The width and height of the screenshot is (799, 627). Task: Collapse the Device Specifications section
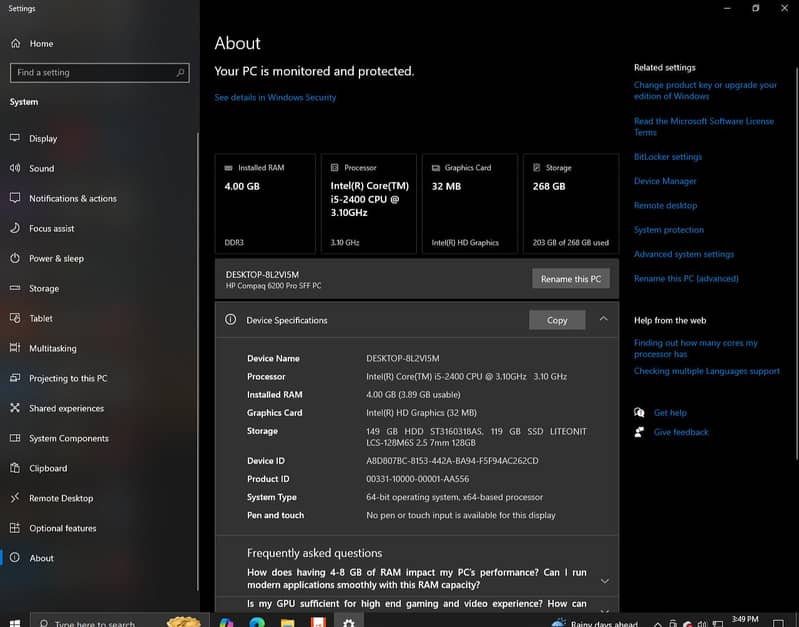[603, 319]
